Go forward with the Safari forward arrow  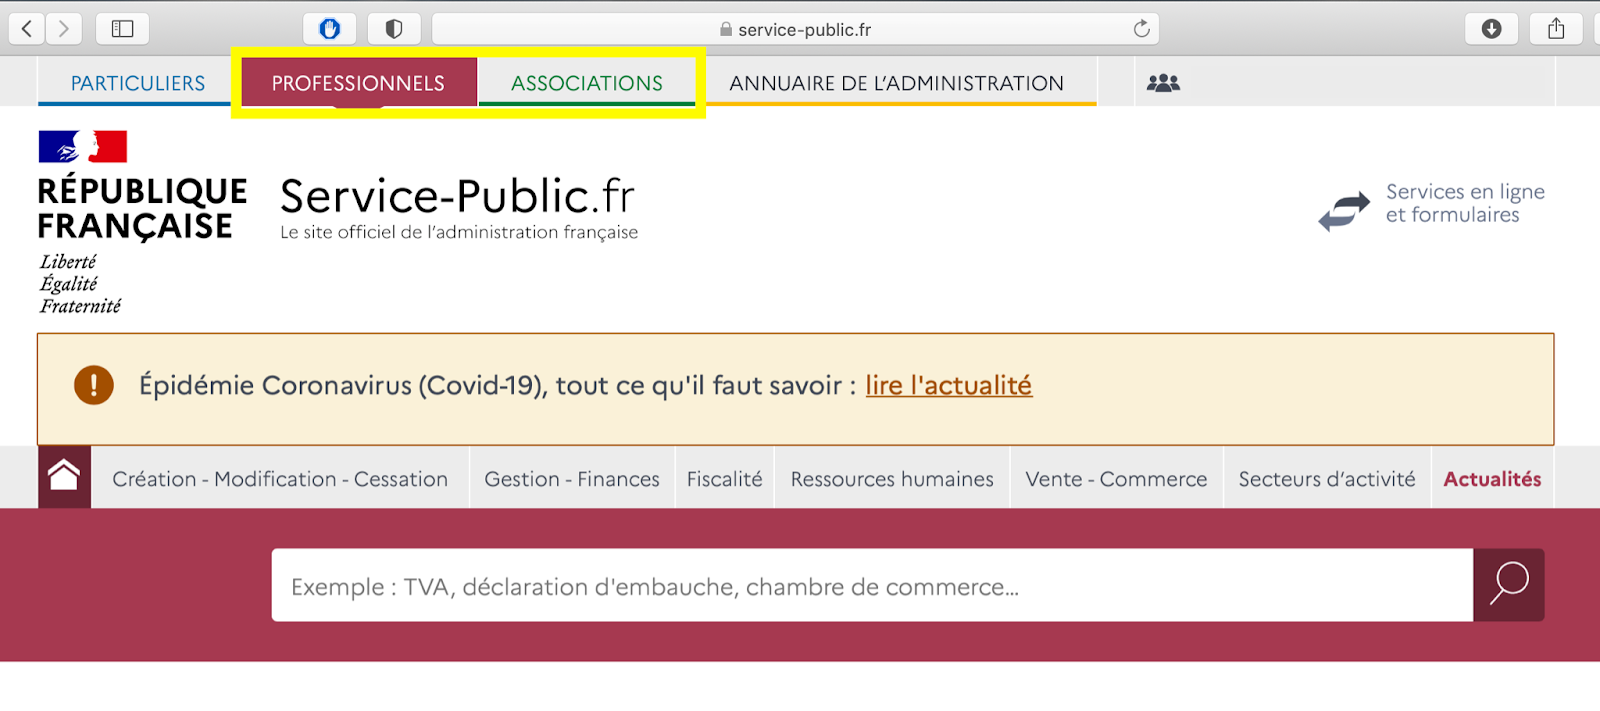(x=64, y=29)
